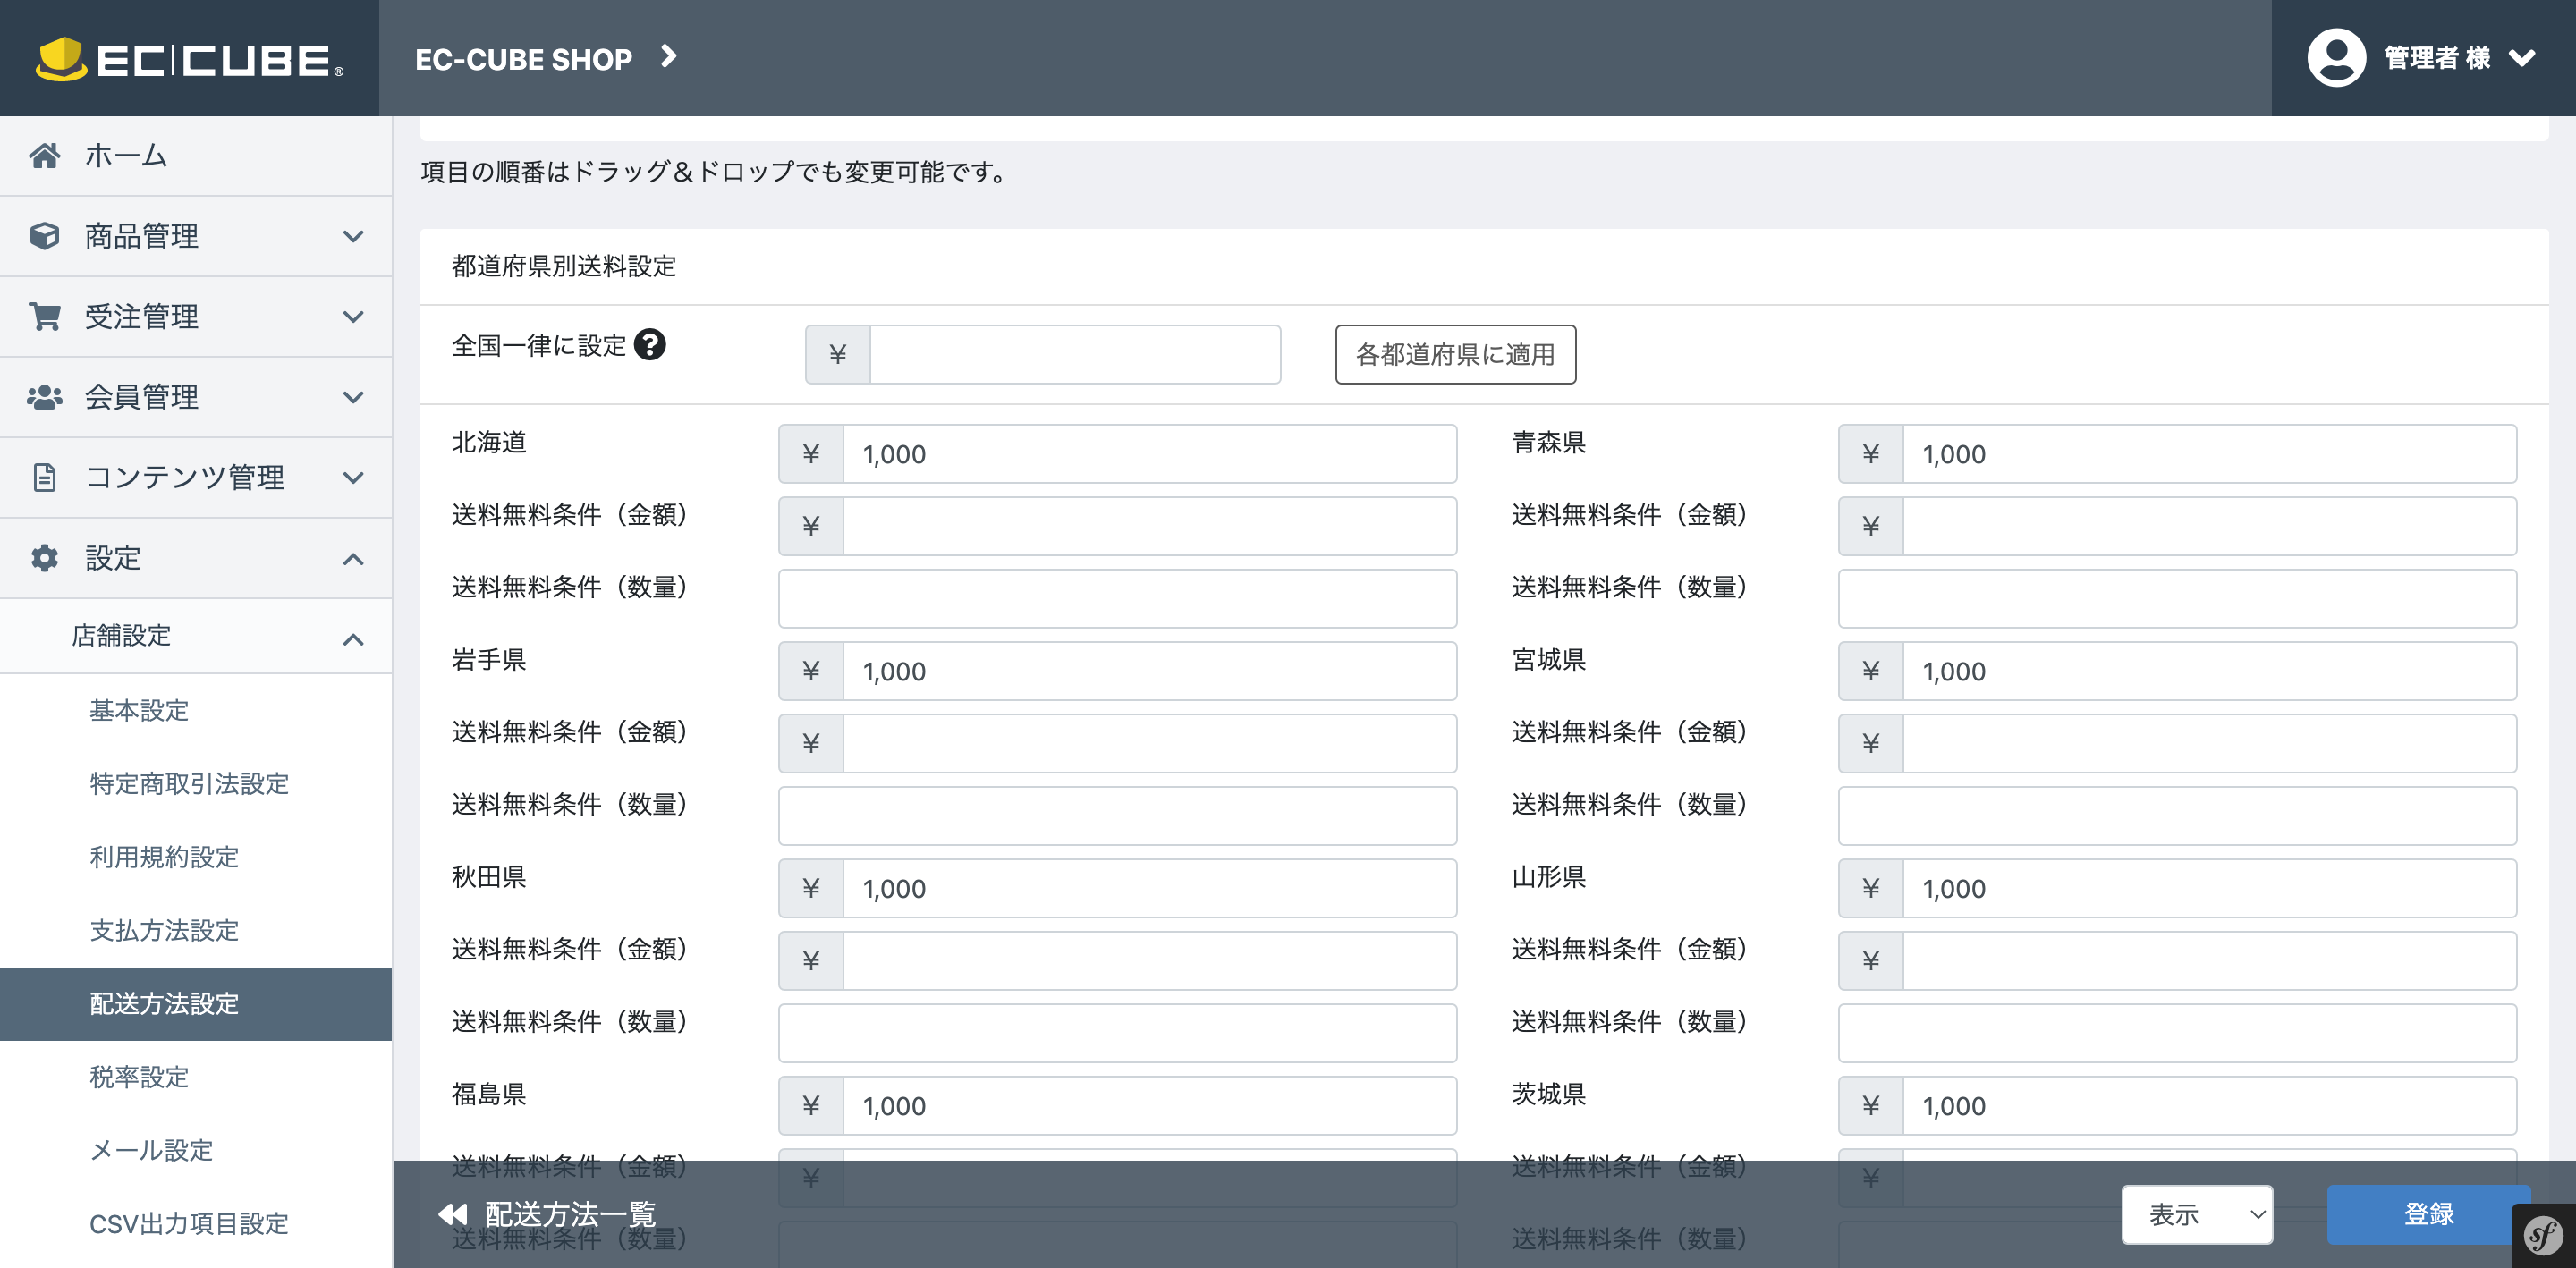The width and height of the screenshot is (2576, 1268).
Task: Click 送料無料条件(金額) field under 岩手県
Action: (x=1150, y=743)
